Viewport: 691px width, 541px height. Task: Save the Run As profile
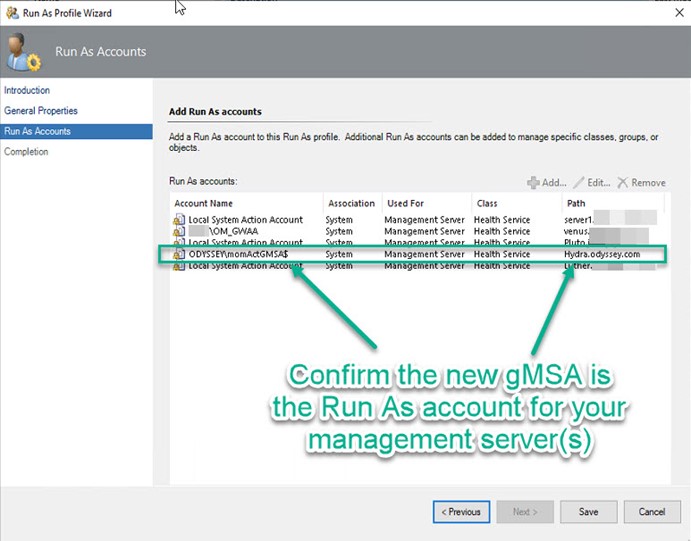tap(588, 511)
